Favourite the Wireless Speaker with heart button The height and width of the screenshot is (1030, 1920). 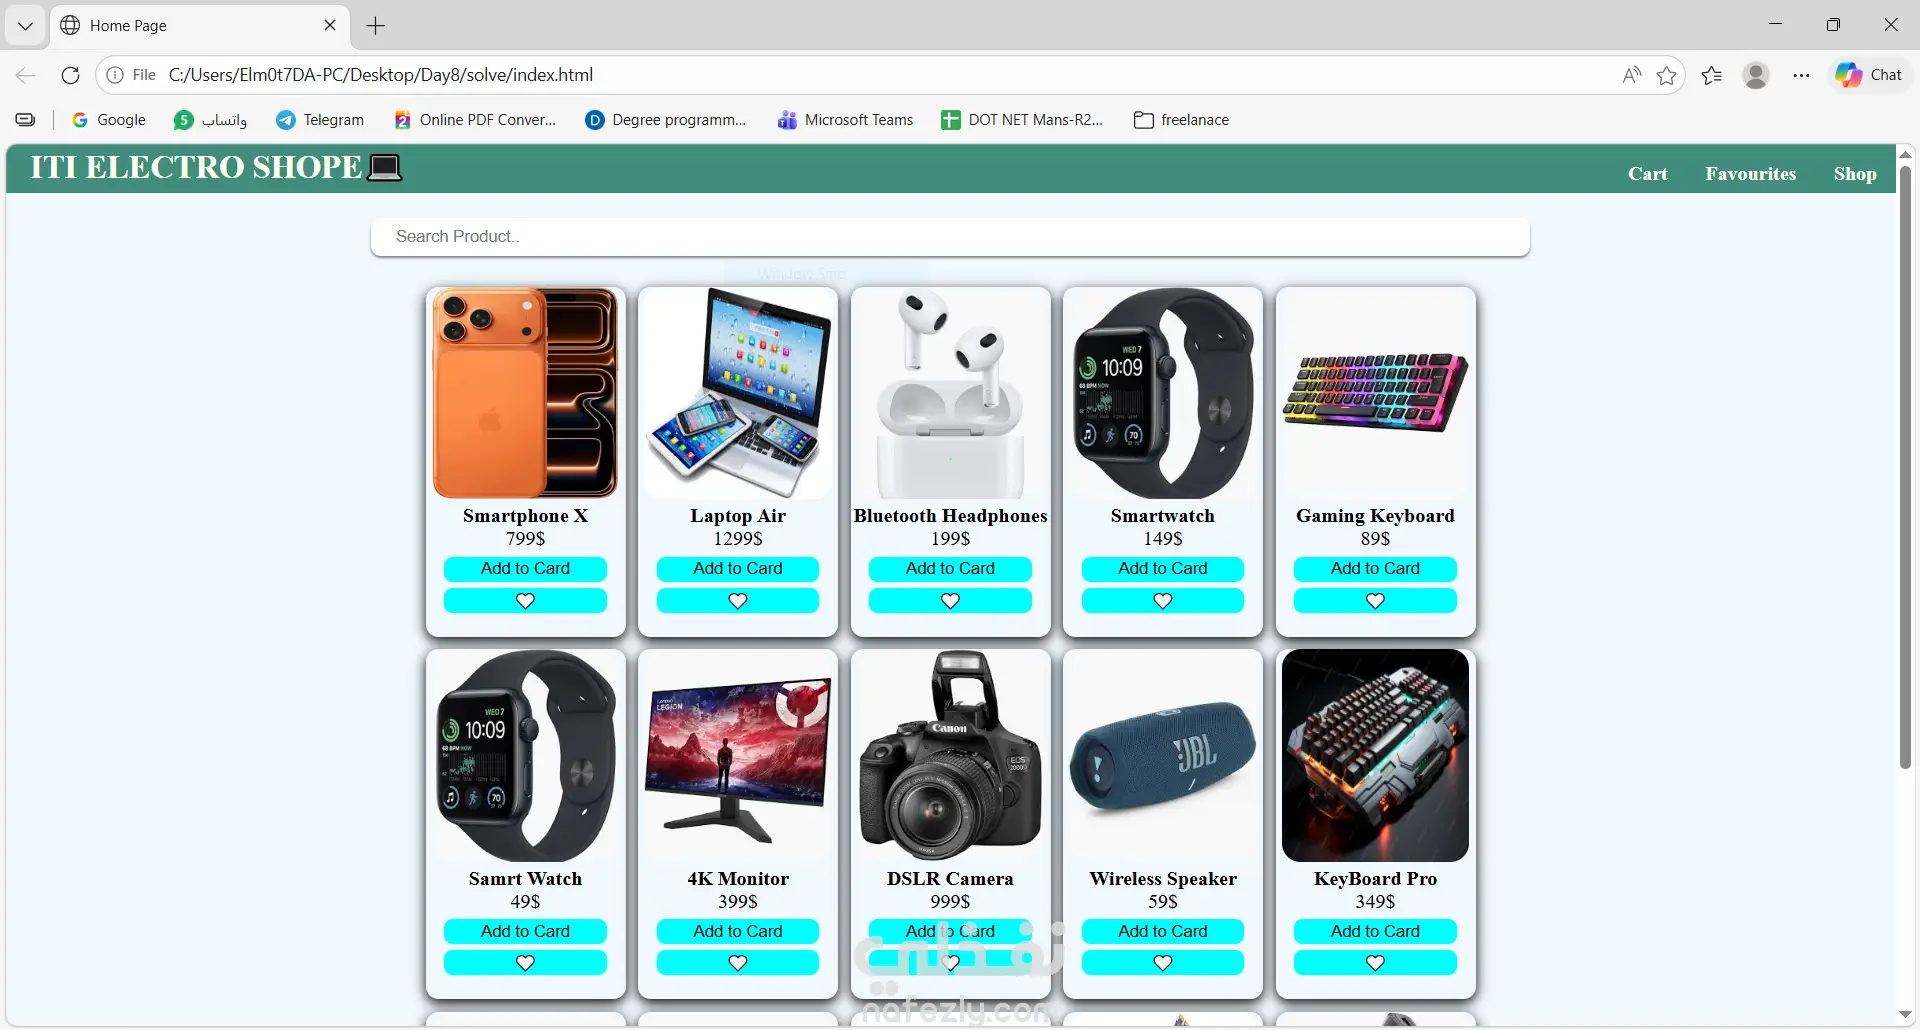point(1163,963)
